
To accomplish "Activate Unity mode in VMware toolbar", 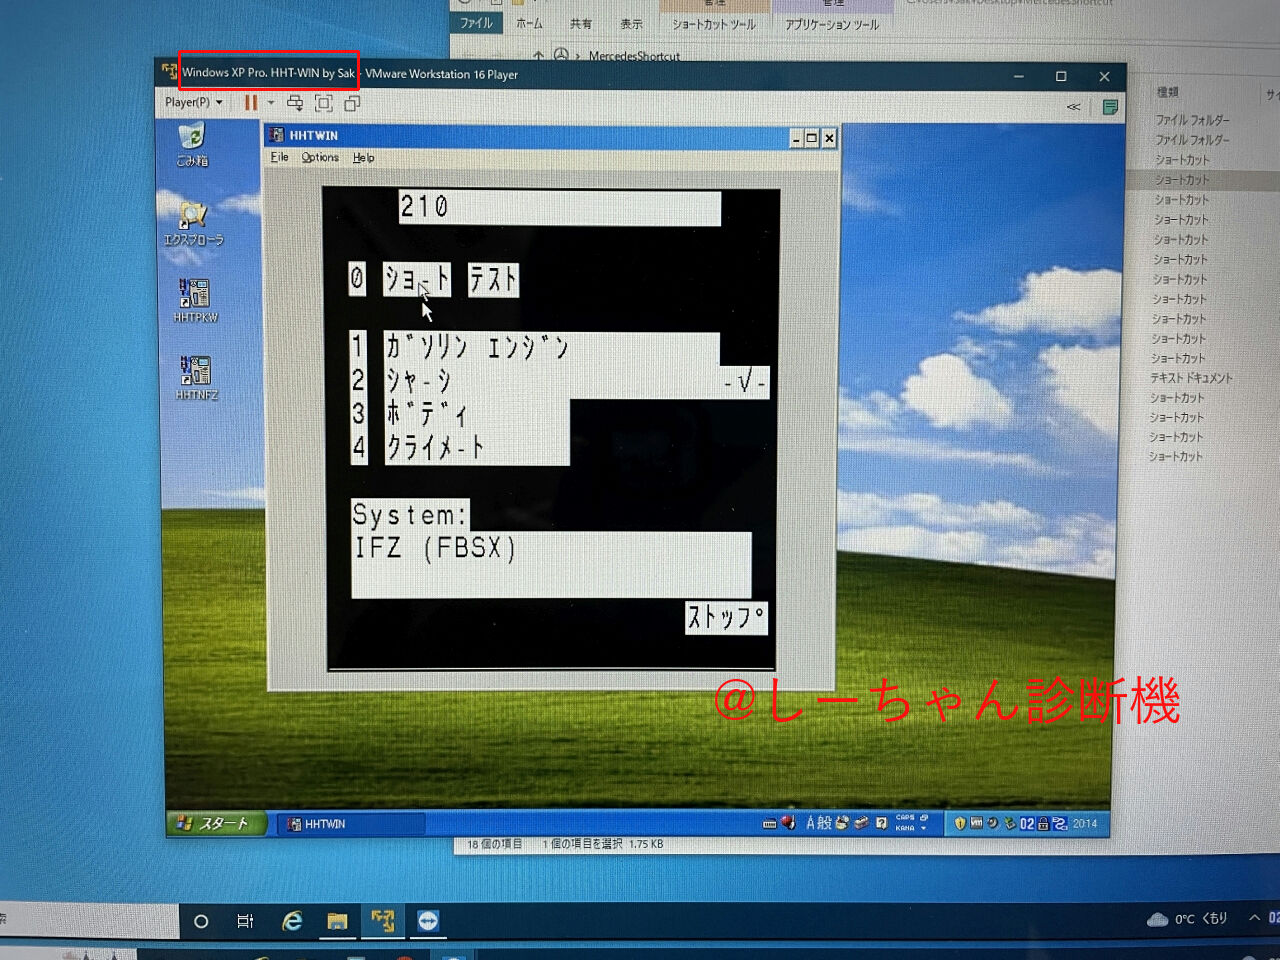I will [351, 101].
